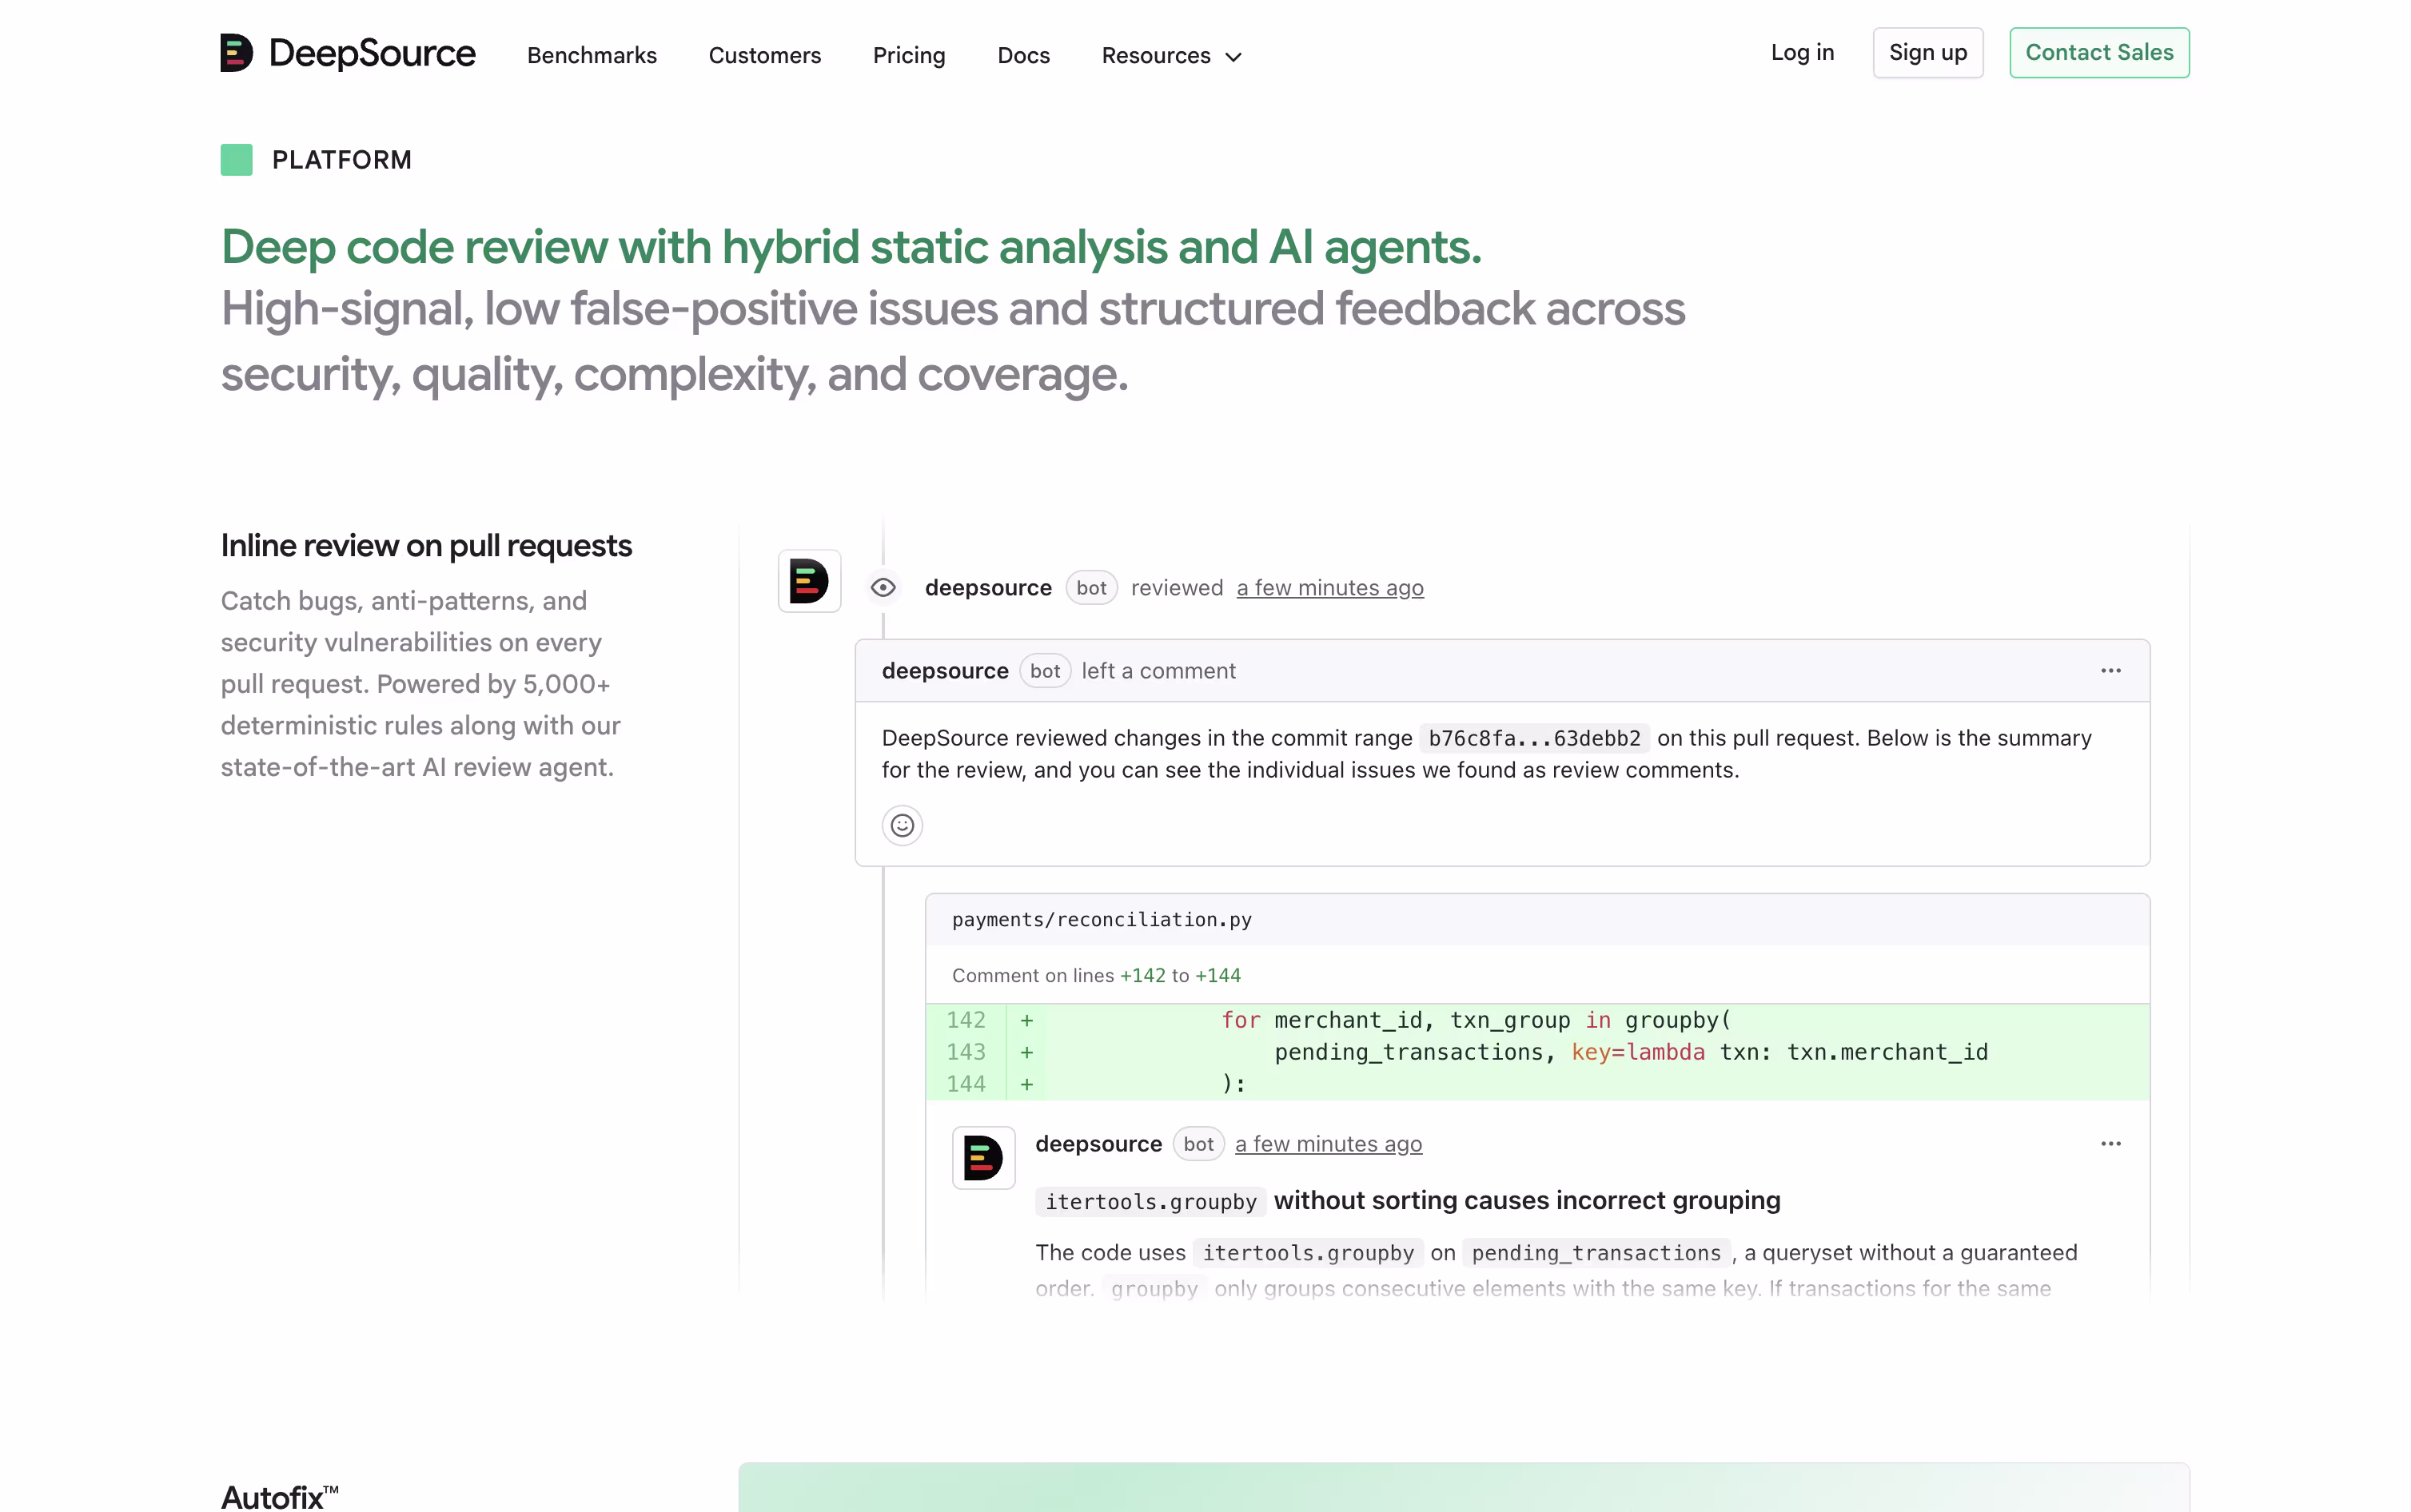Open the options menu on 'left a comment' header
Screen dimensions: 2411x1512
click(x=2111, y=670)
